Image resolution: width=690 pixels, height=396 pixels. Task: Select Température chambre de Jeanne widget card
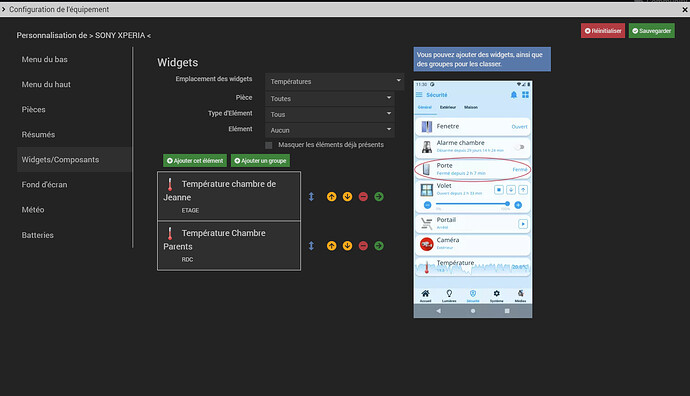coord(229,196)
